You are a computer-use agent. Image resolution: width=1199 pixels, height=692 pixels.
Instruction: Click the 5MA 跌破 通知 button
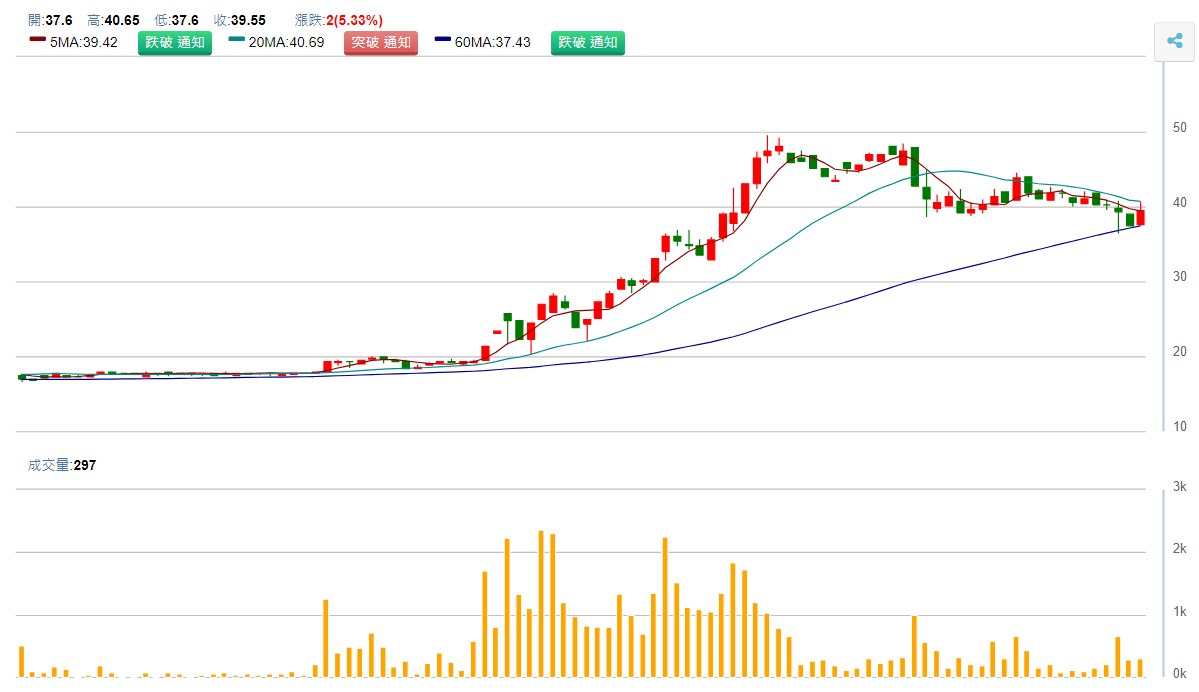click(175, 42)
